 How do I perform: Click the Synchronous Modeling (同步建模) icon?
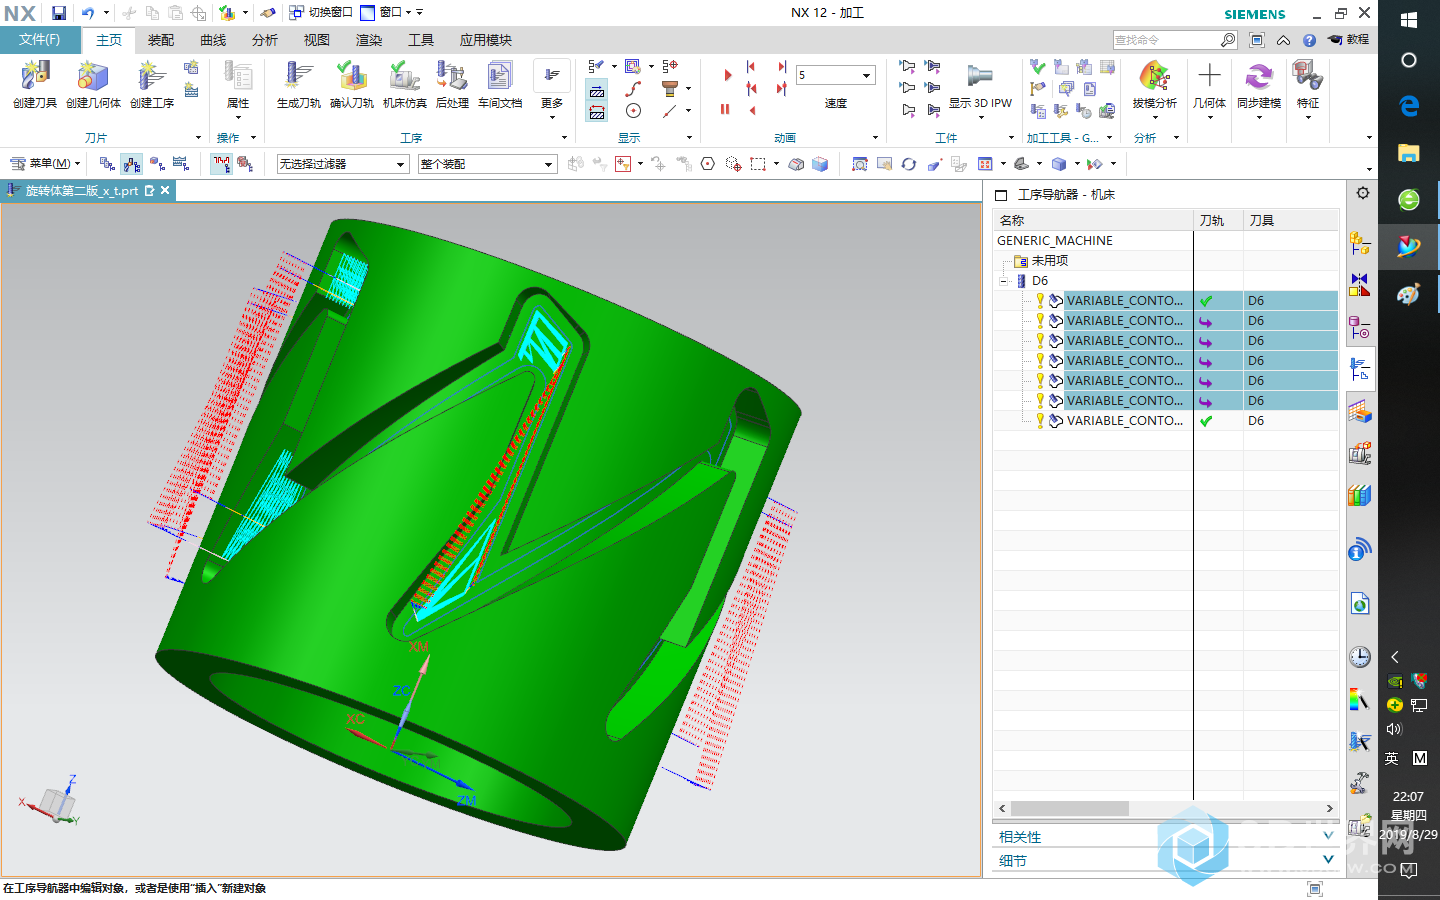click(1259, 86)
